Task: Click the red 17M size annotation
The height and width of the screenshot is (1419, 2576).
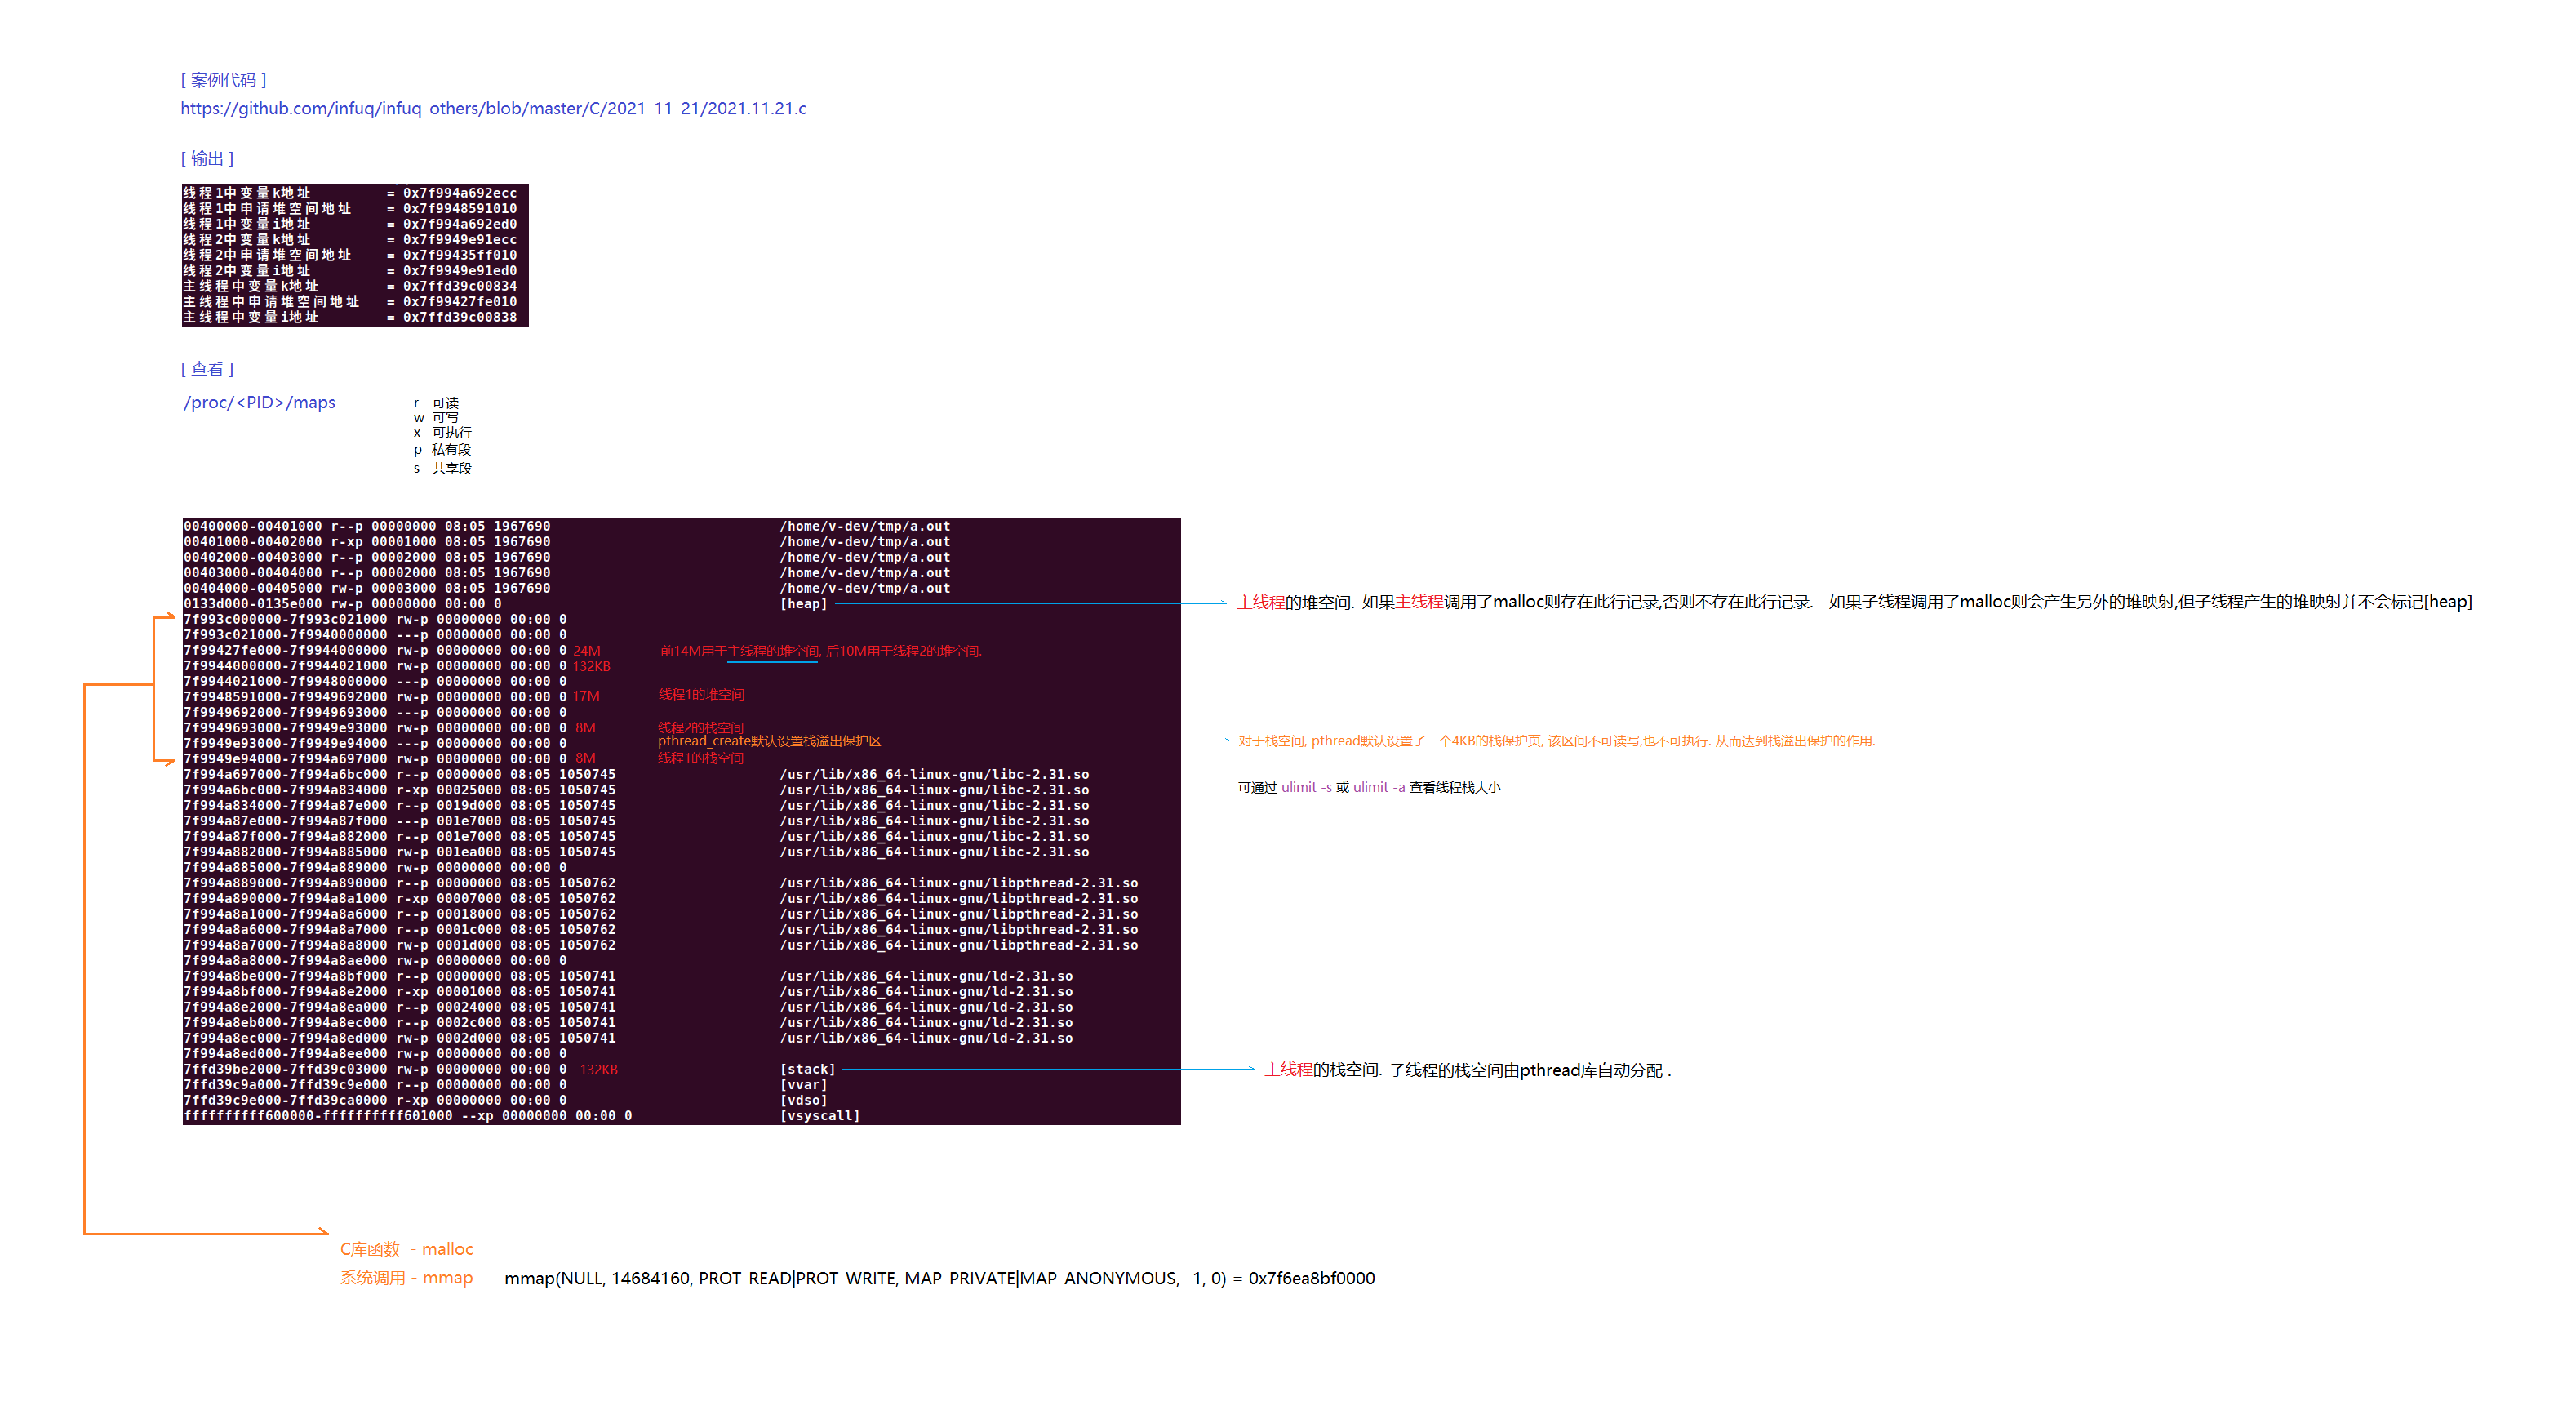Action: click(x=586, y=696)
